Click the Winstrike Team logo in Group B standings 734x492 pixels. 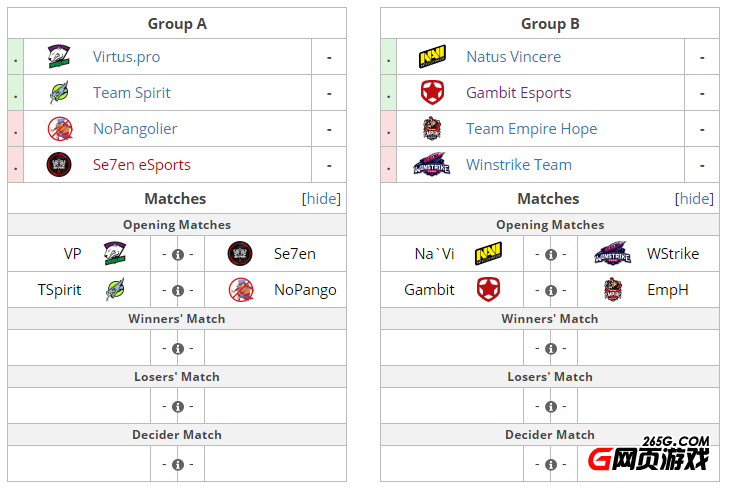[x=432, y=164]
